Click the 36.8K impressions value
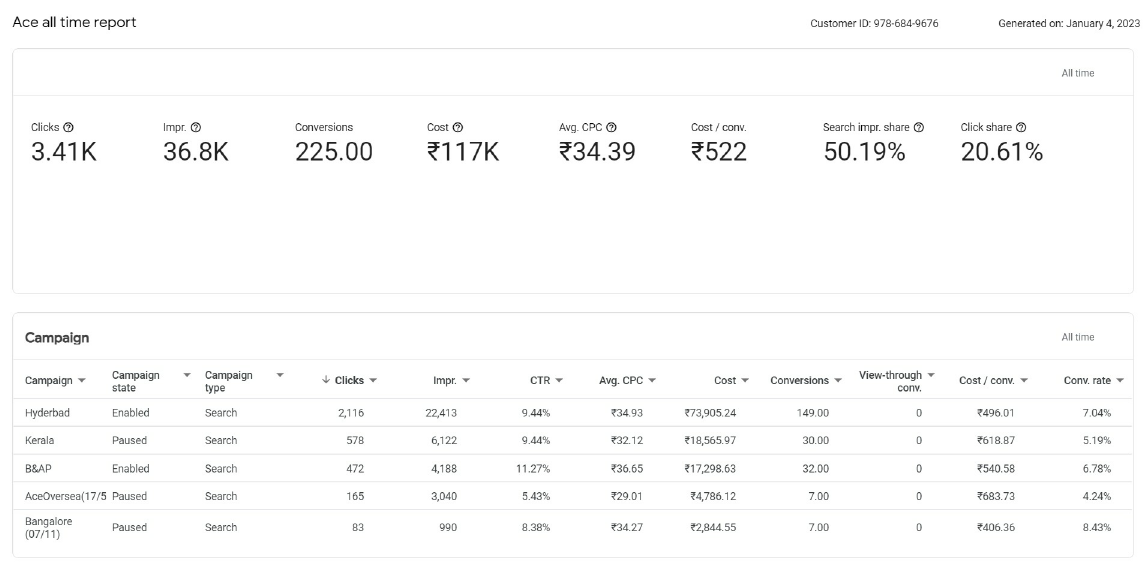Viewport: 1146px width, 570px height. click(x=196, y=152)
